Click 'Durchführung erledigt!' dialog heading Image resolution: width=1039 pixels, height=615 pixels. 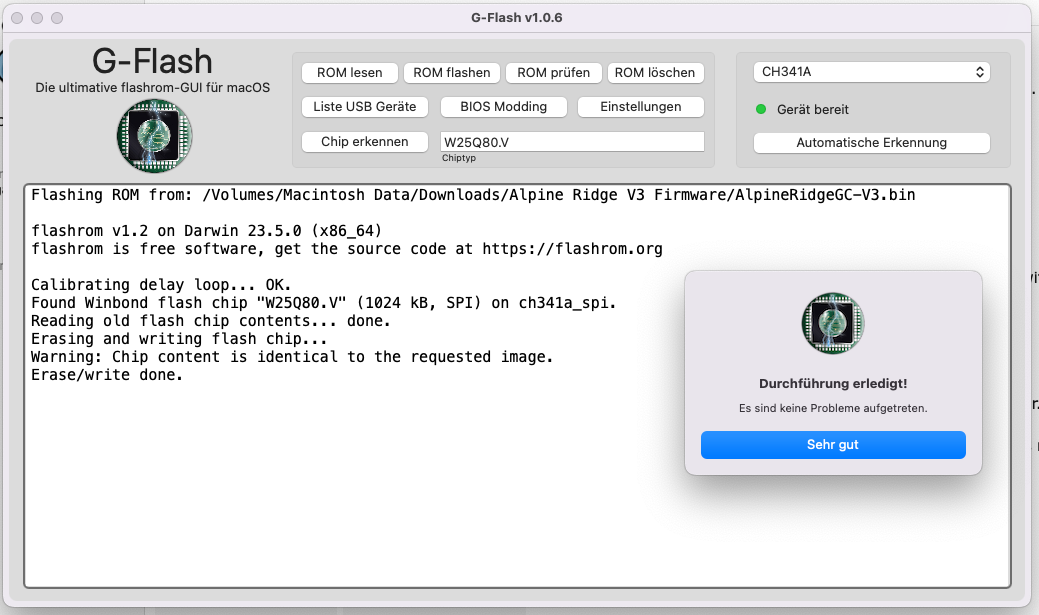833,384
